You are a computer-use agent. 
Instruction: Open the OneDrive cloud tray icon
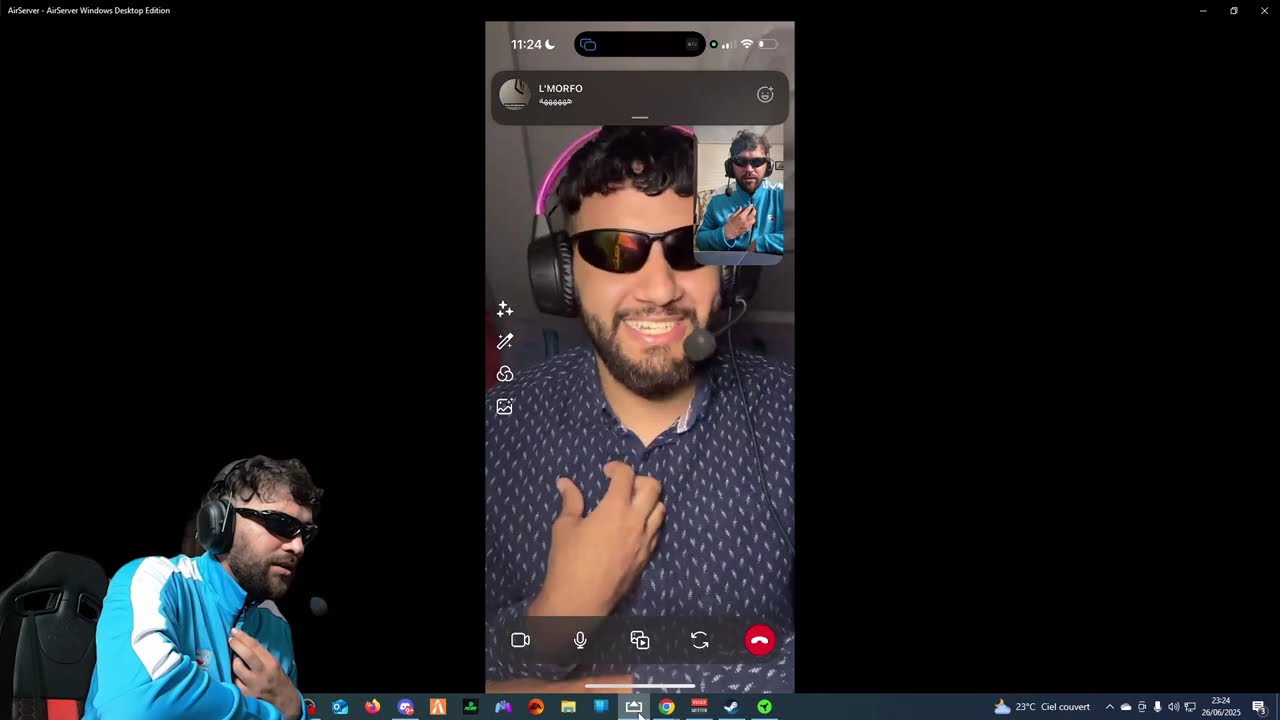point(1125,707)
